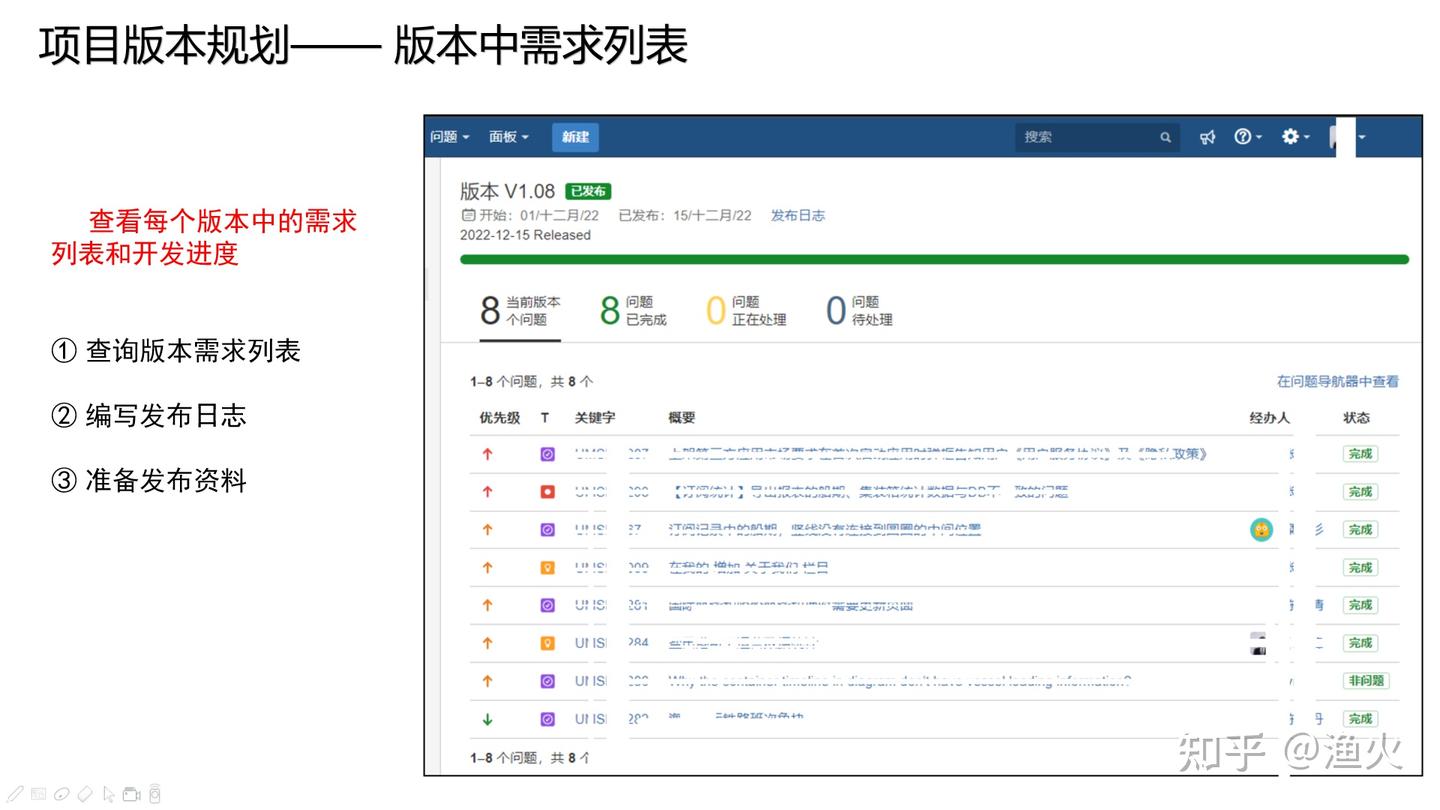Viewport: 1440px width, 810px height.
Task: Click the assignee avatar in third issue row
Action: tap(1261, 530)
